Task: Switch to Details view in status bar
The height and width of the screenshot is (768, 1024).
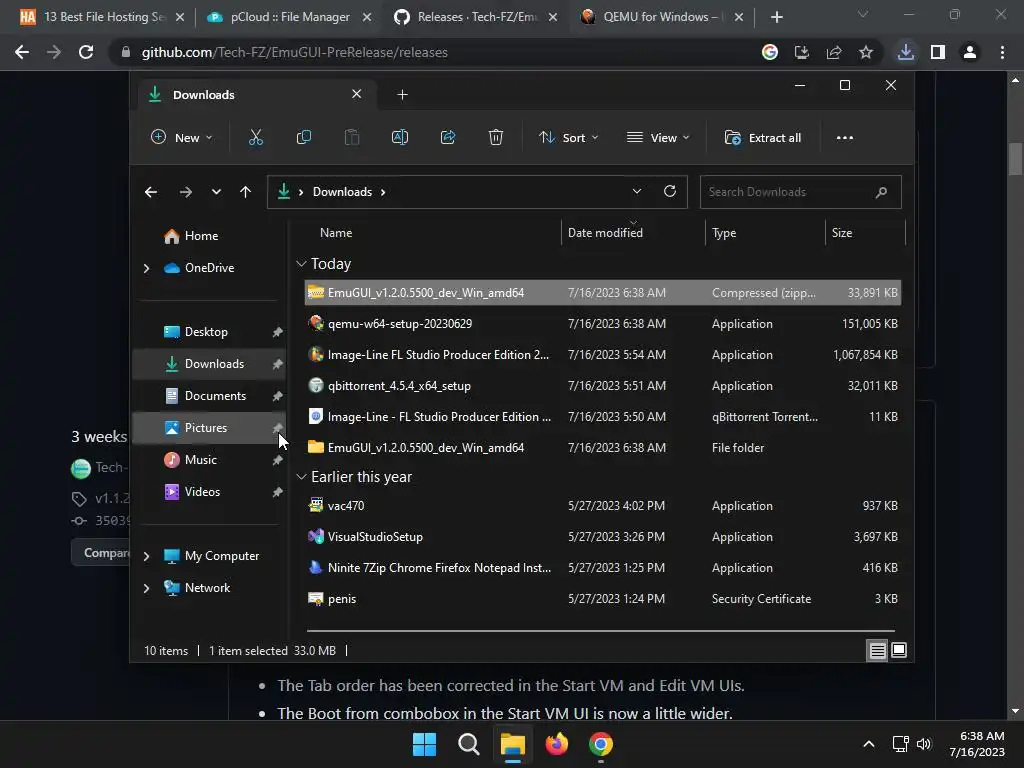Action: point(878,650)
